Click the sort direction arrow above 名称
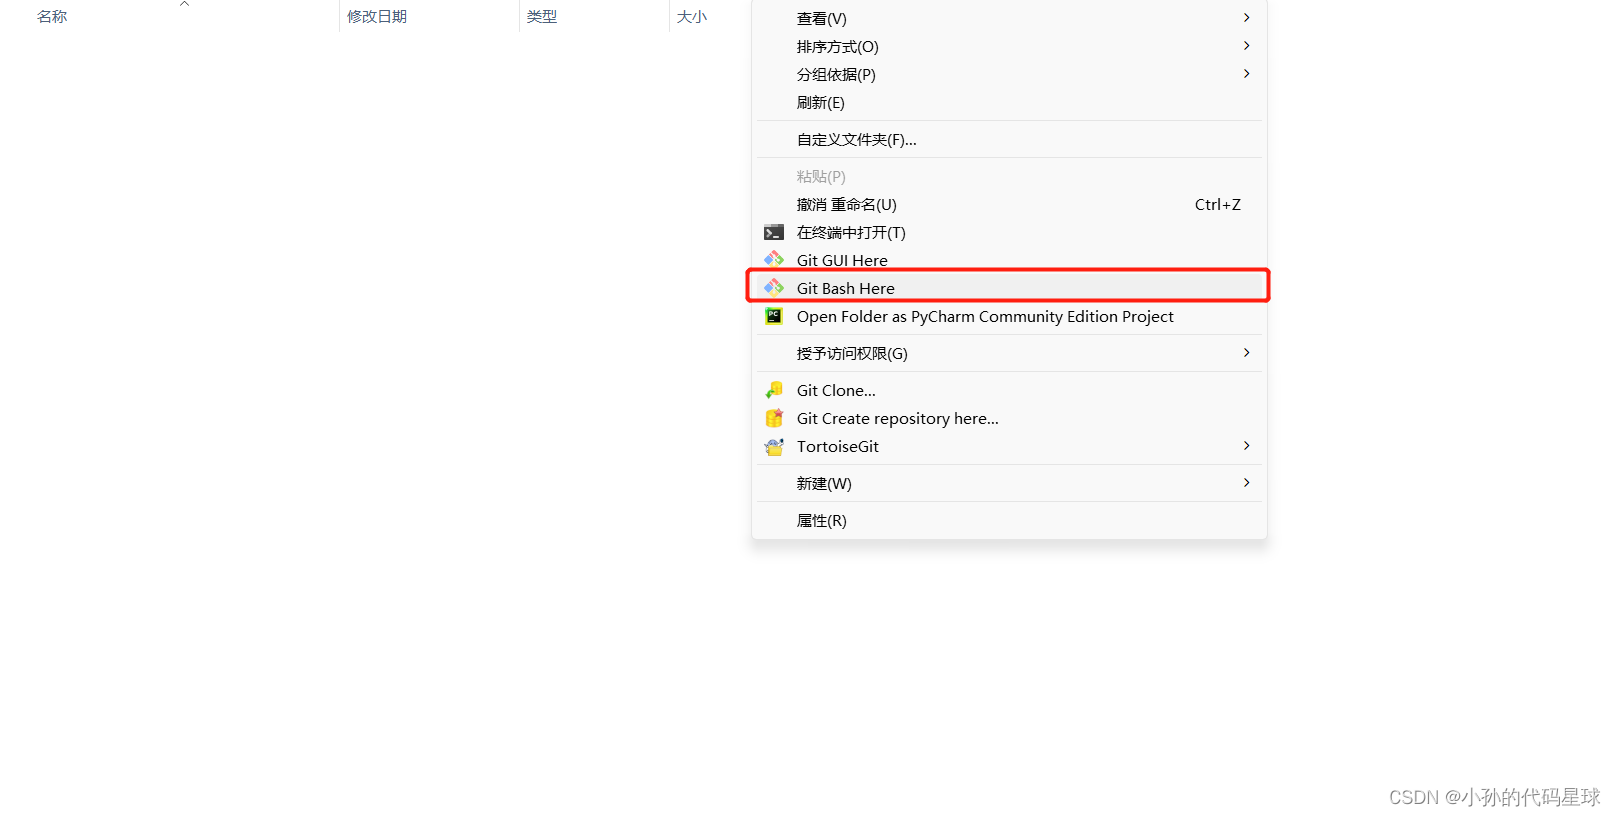The height and width of the screenshot is (816, 1616). coord(184,4)
